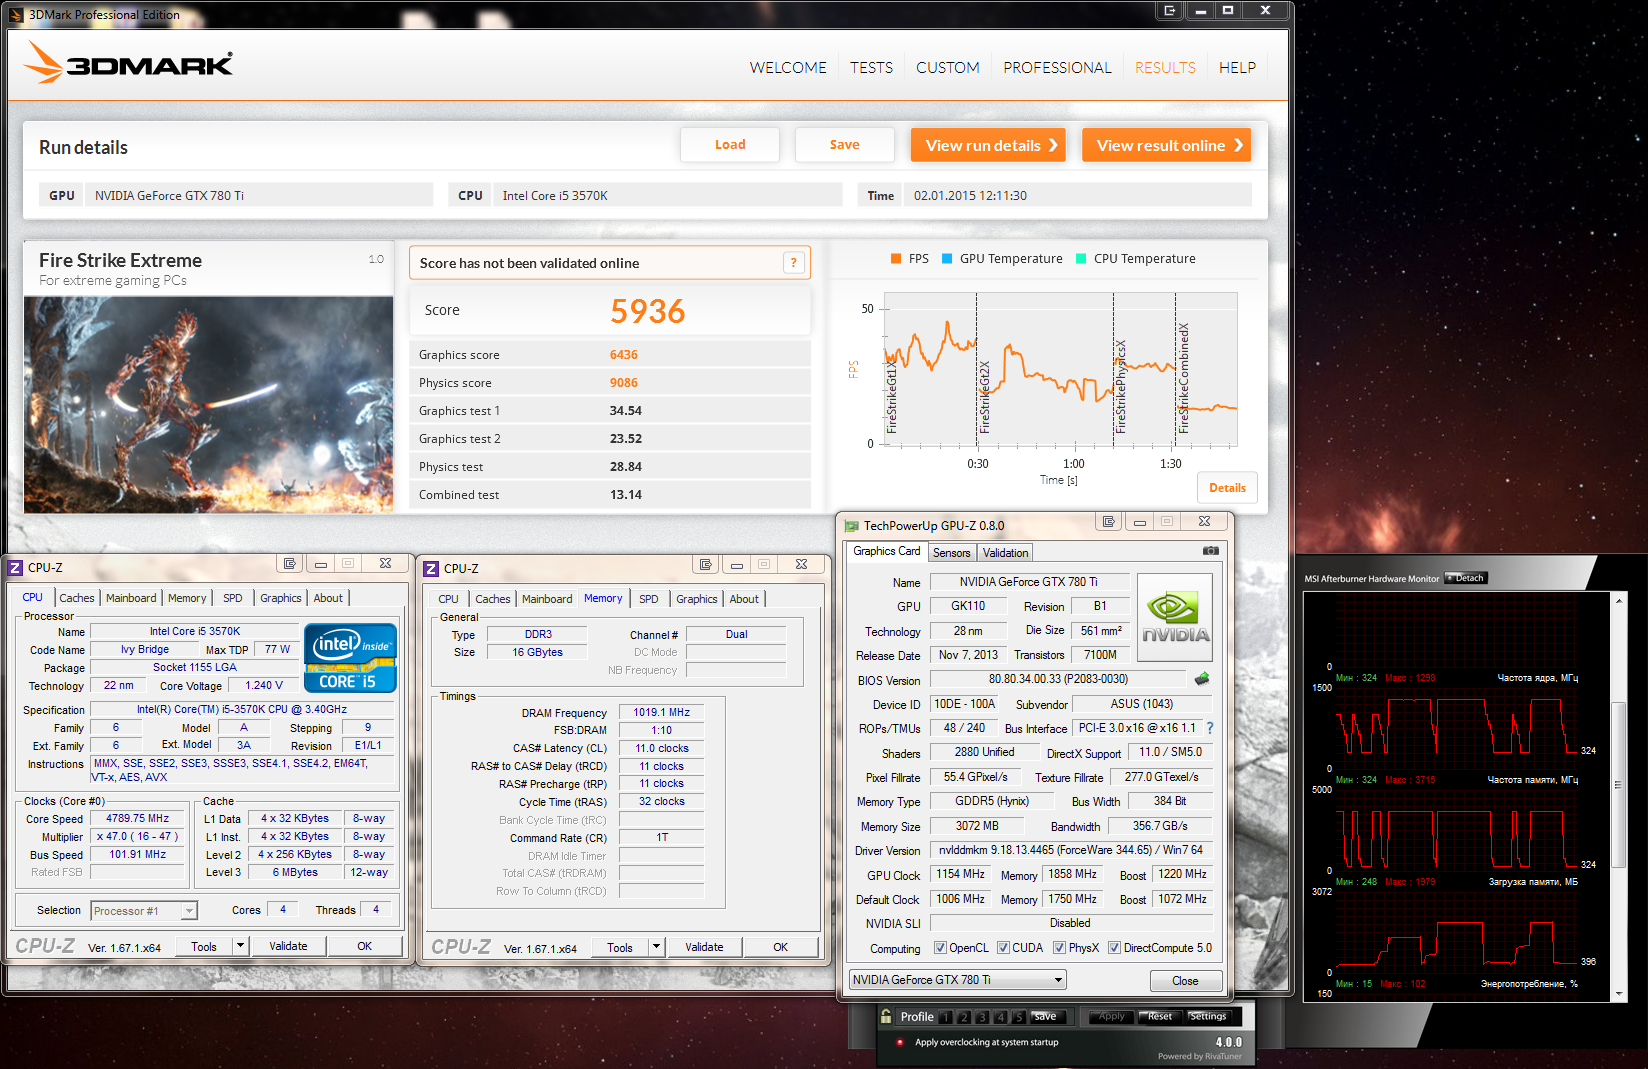Click the up arrow of Afterburner monitor scrollbar
The image size is (1648, 1069).
click(x=1619, y=600)
